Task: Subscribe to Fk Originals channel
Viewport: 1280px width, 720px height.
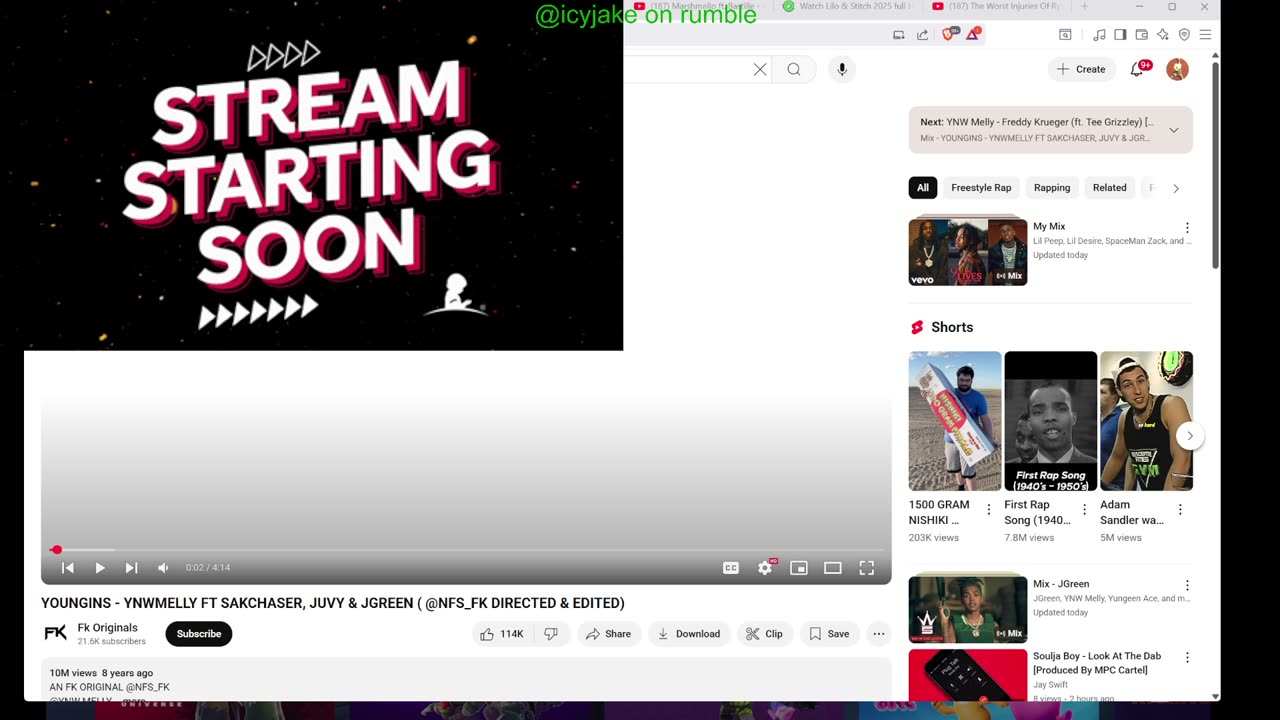Action: [199, 634]
